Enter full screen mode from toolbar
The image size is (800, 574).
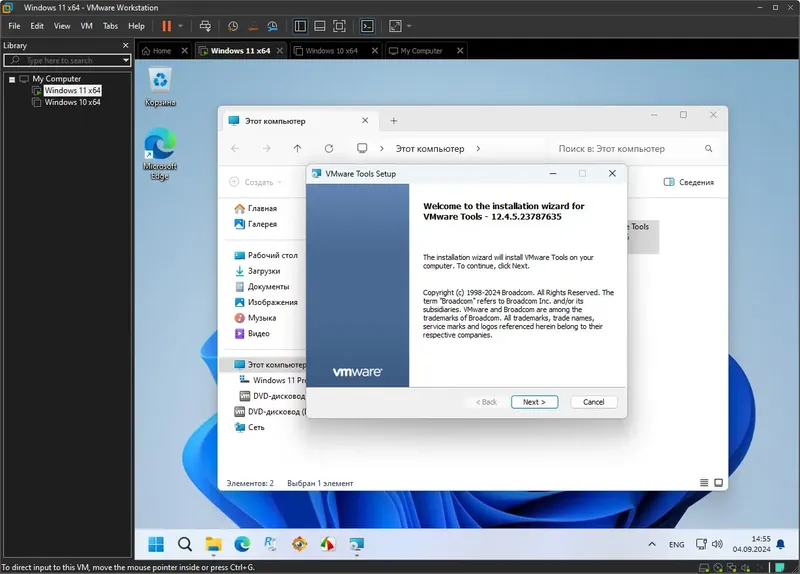339,26
